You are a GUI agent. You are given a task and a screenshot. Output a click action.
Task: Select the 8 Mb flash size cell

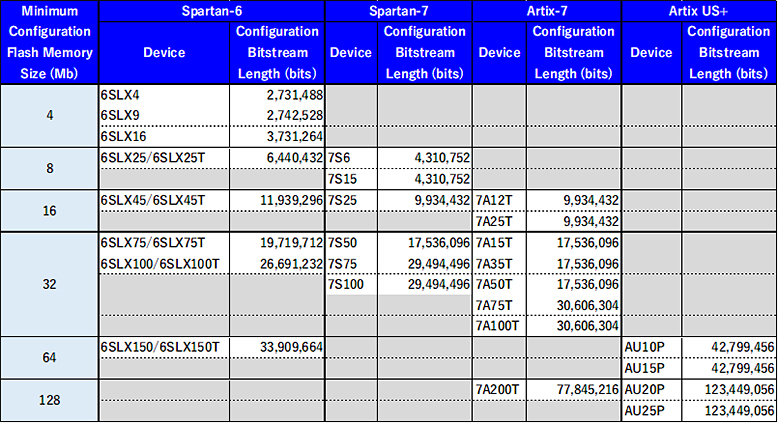pyautogui.click(x=50, y=169)
